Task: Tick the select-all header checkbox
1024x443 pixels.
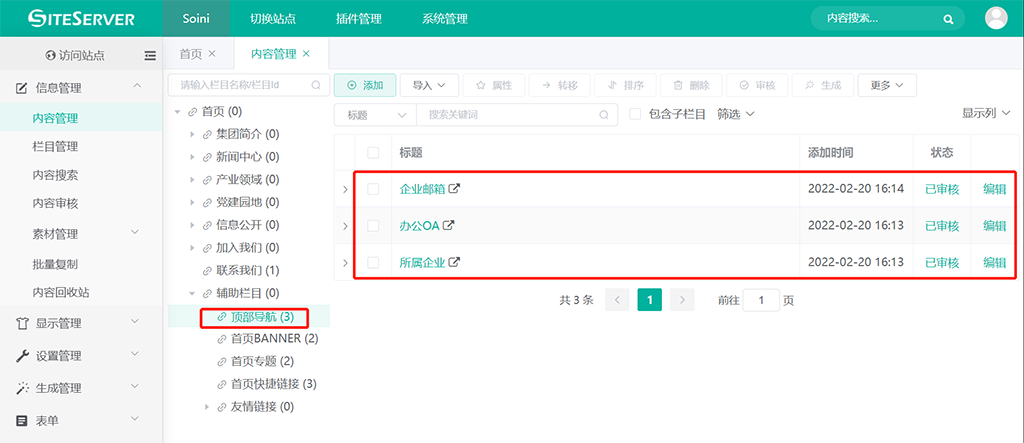Action: pos(373,153)
